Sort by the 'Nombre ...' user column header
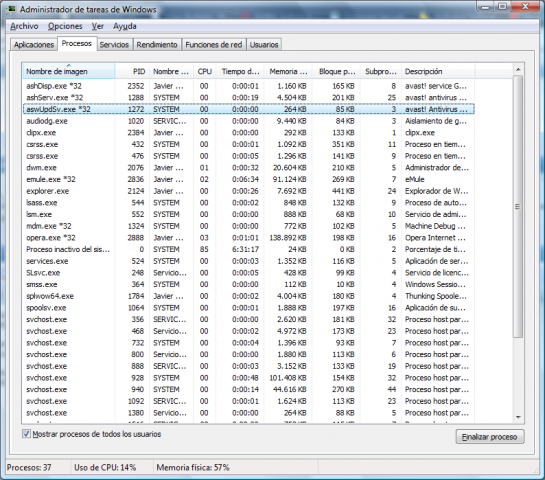Viewport: 545px width, 480px height. click(171, 72)
